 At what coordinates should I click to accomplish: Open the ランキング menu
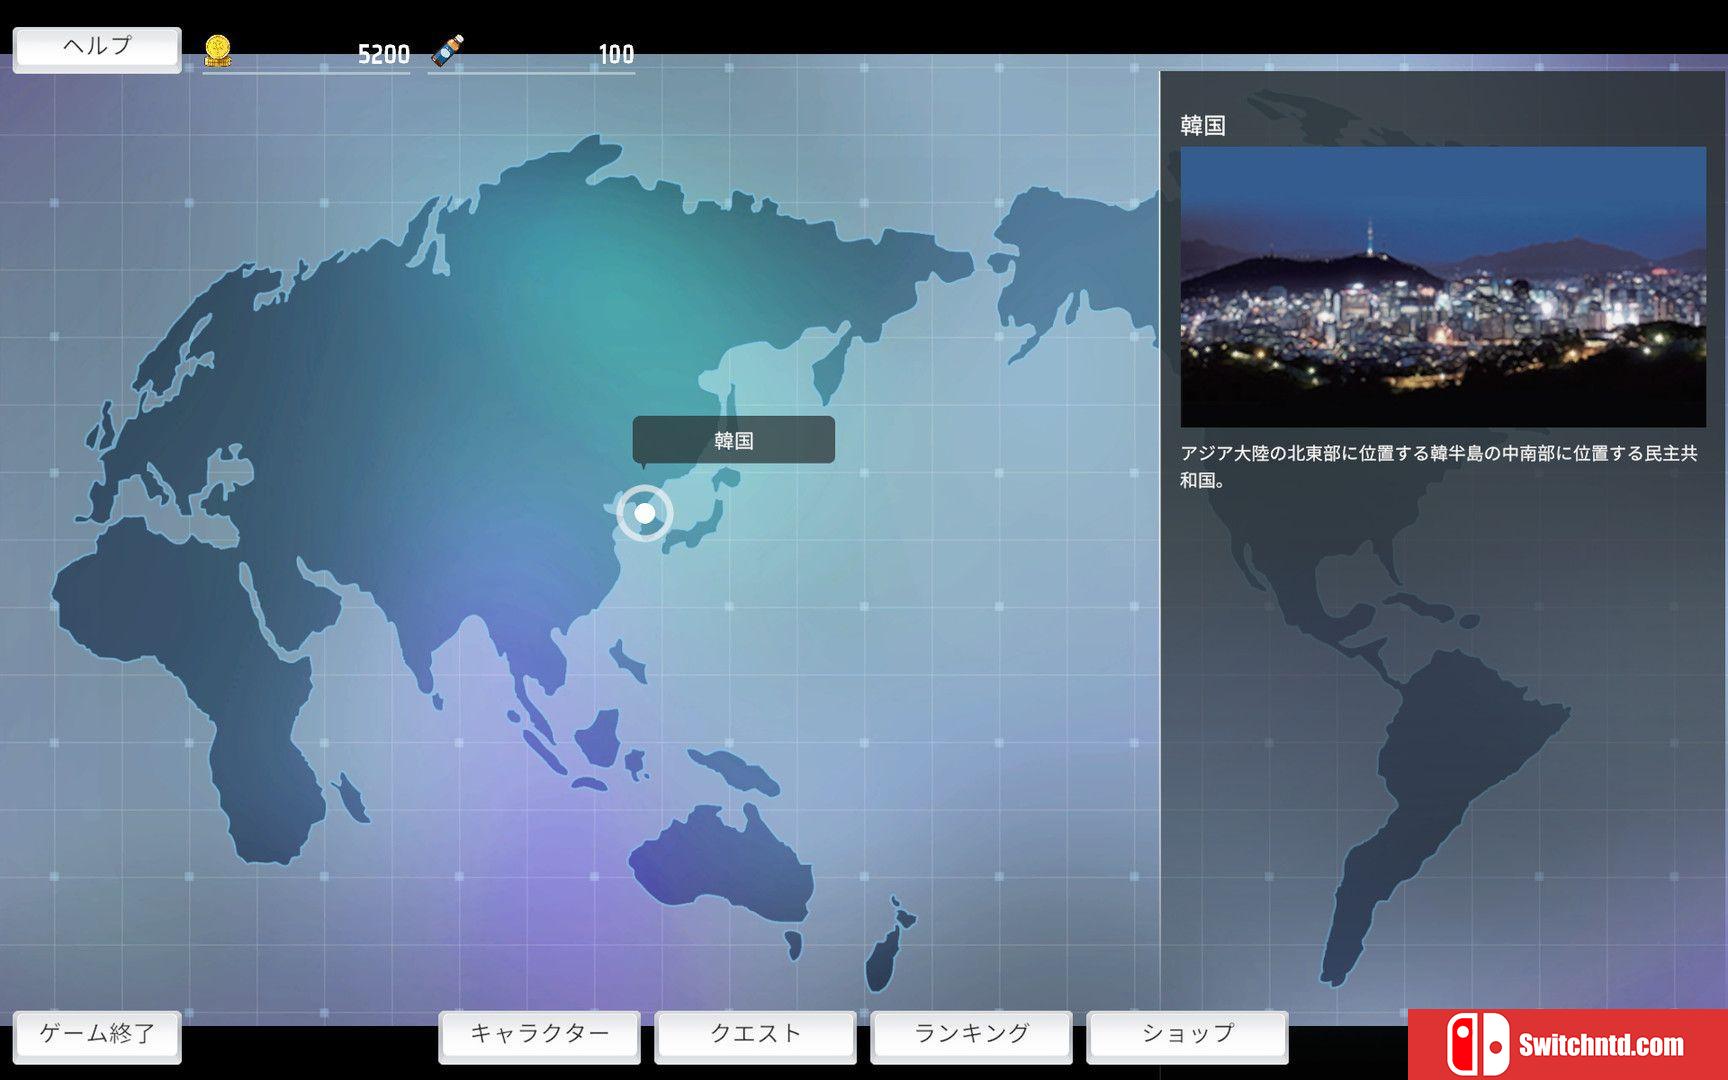[x=972, y=1035]
